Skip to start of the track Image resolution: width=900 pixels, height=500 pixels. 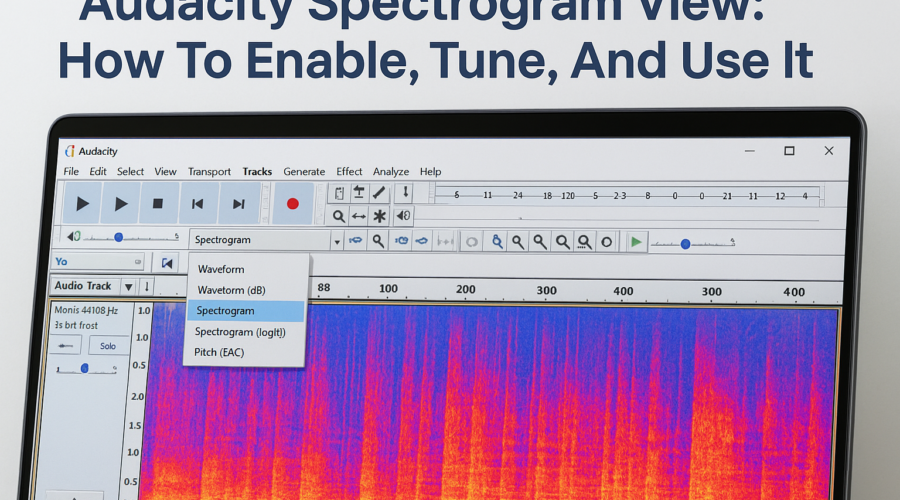pos(197,203)
